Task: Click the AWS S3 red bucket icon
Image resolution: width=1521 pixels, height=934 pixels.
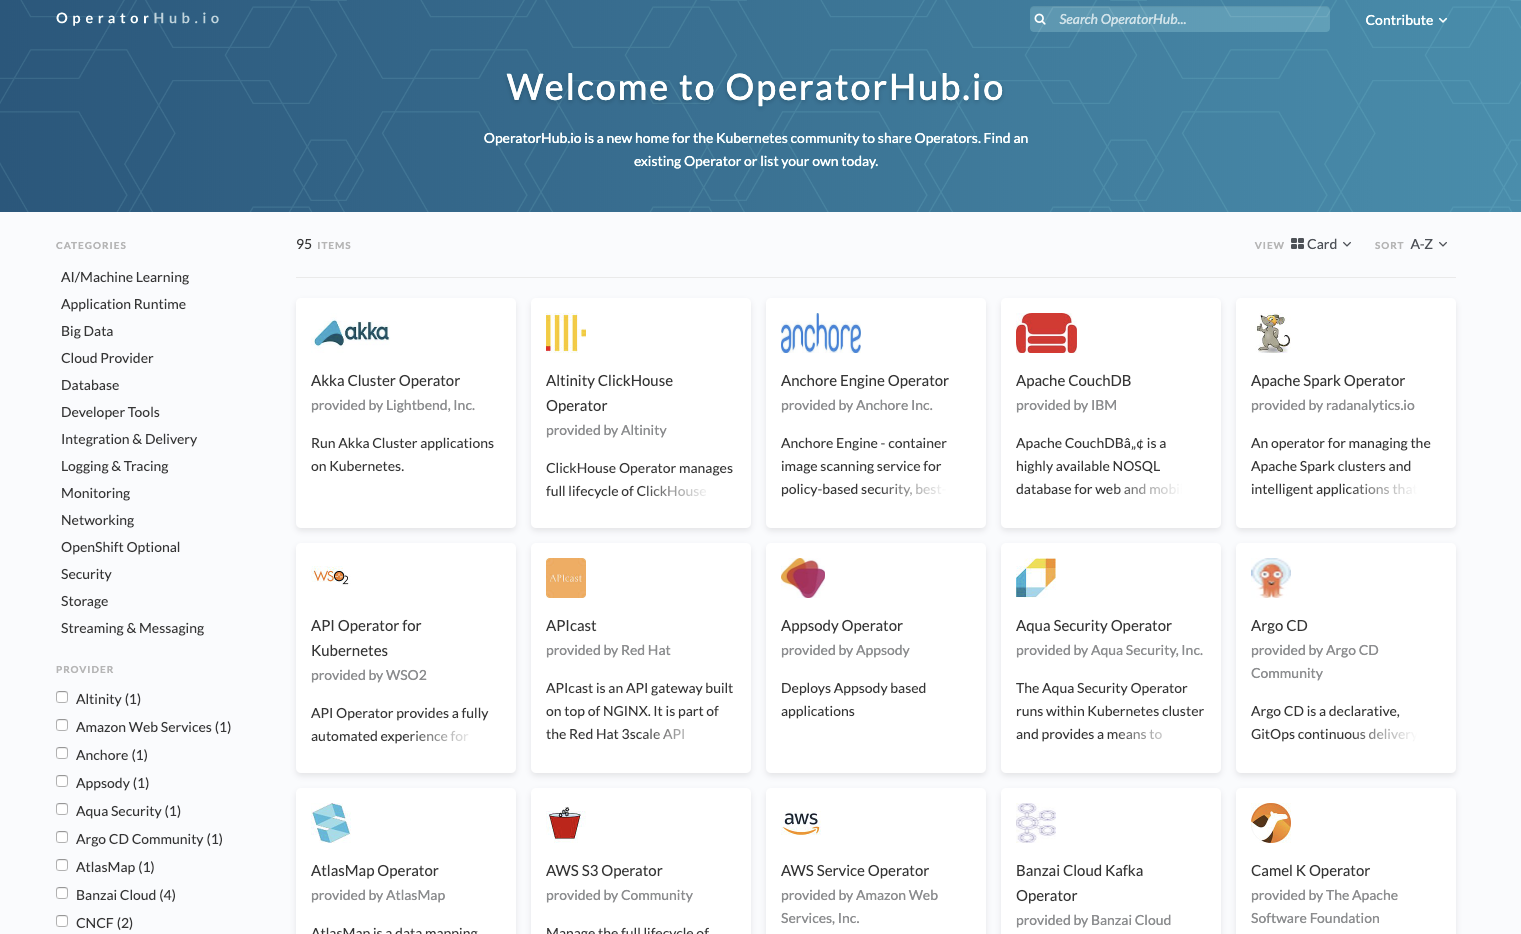Action: coord(565,823)
